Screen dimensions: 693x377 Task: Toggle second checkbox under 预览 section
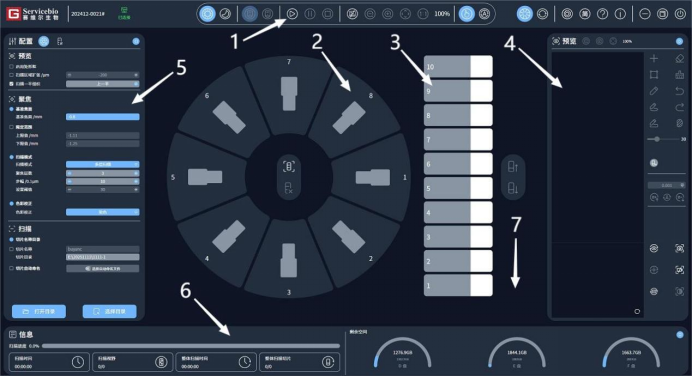tap(11, 75)
